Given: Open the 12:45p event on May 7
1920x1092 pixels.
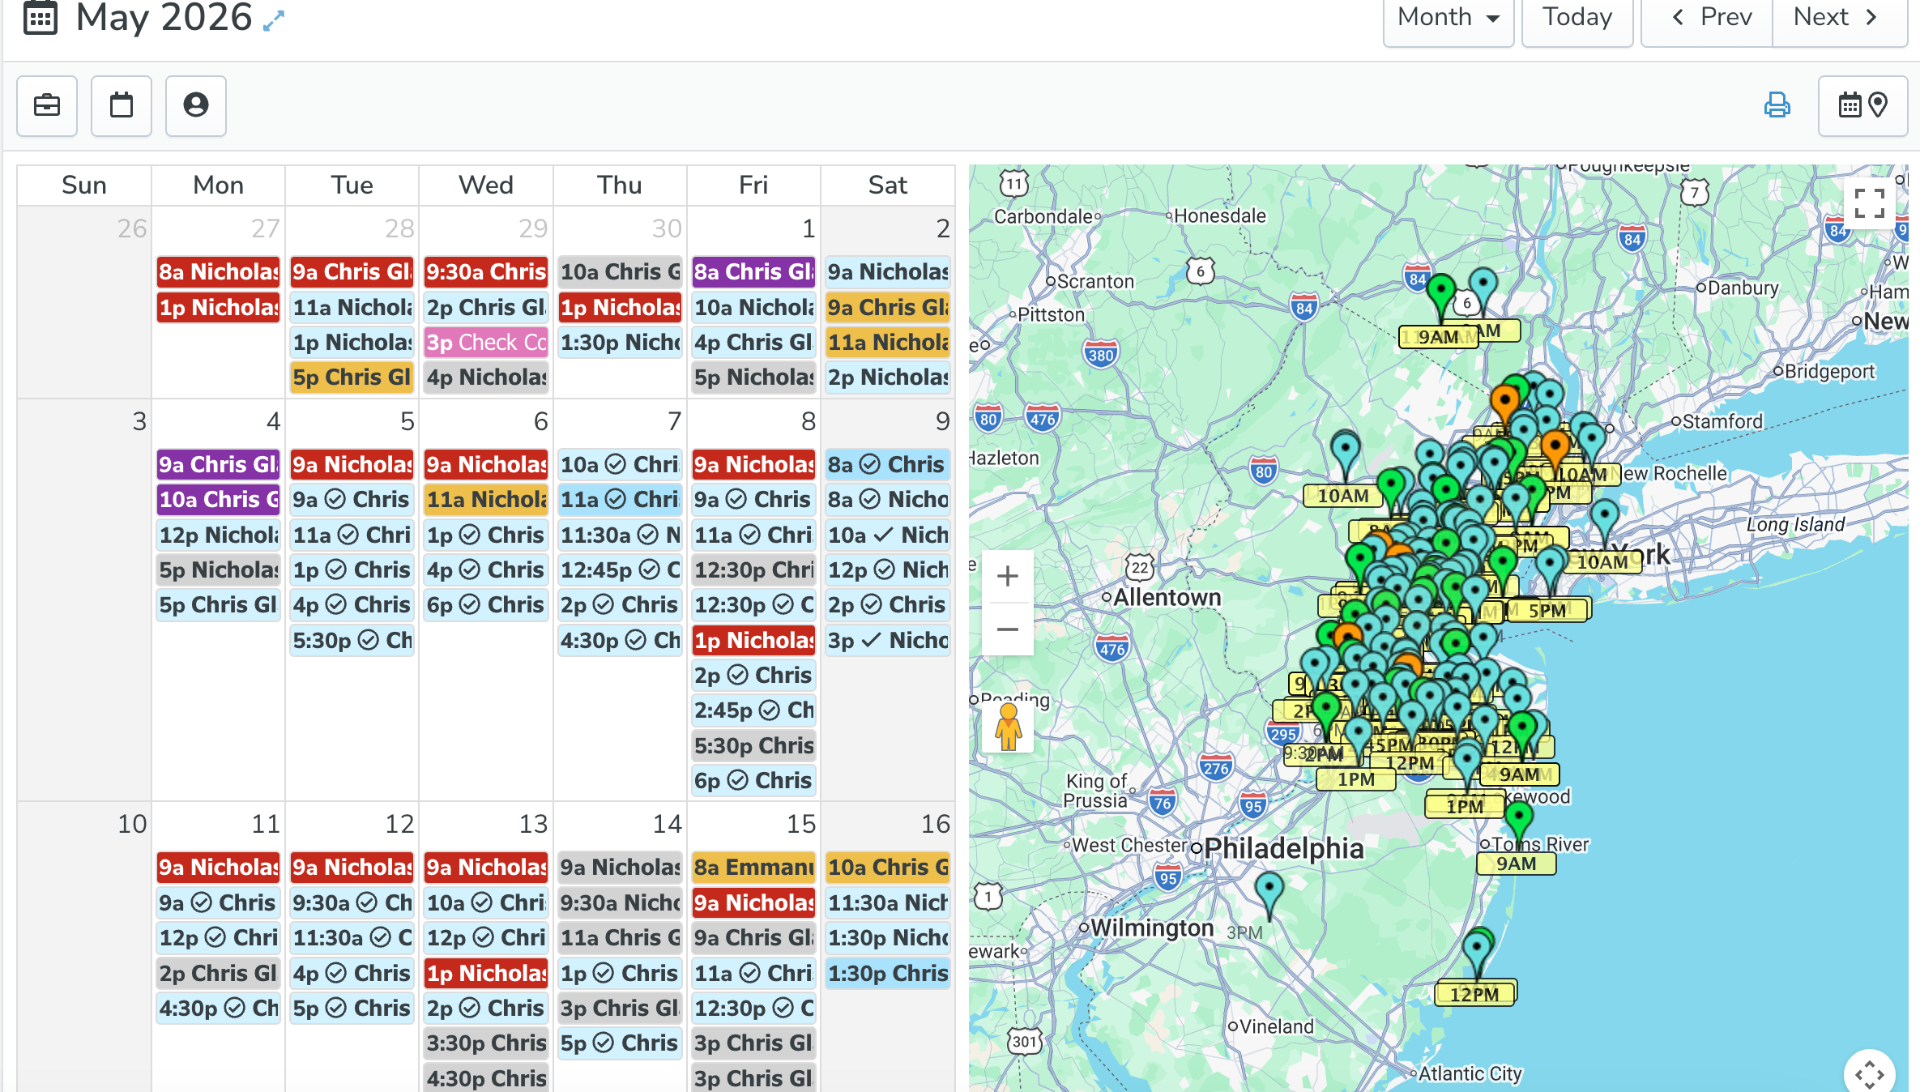Looking at the screenshot, I should pyautogui.click(x=620, y=570).
